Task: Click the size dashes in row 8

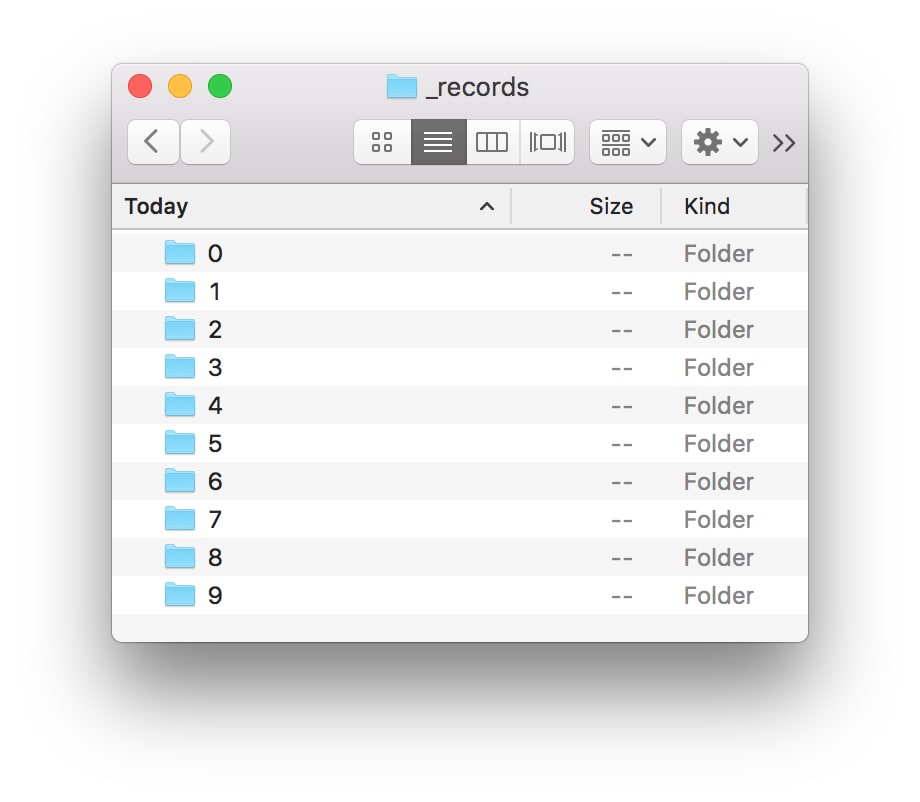Action: 622,558
